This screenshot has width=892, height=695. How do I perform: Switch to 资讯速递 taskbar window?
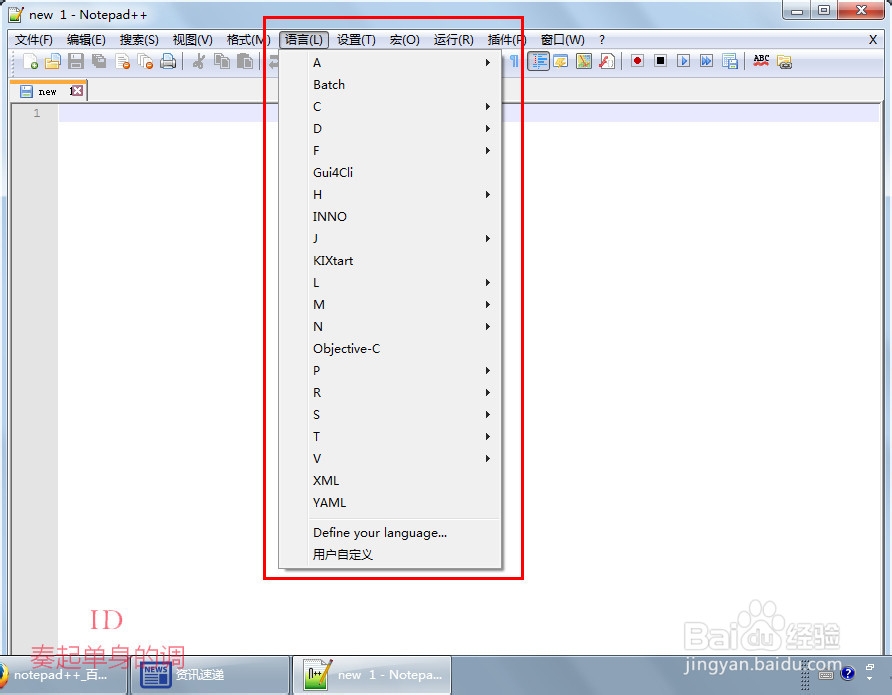coord(210,675)
